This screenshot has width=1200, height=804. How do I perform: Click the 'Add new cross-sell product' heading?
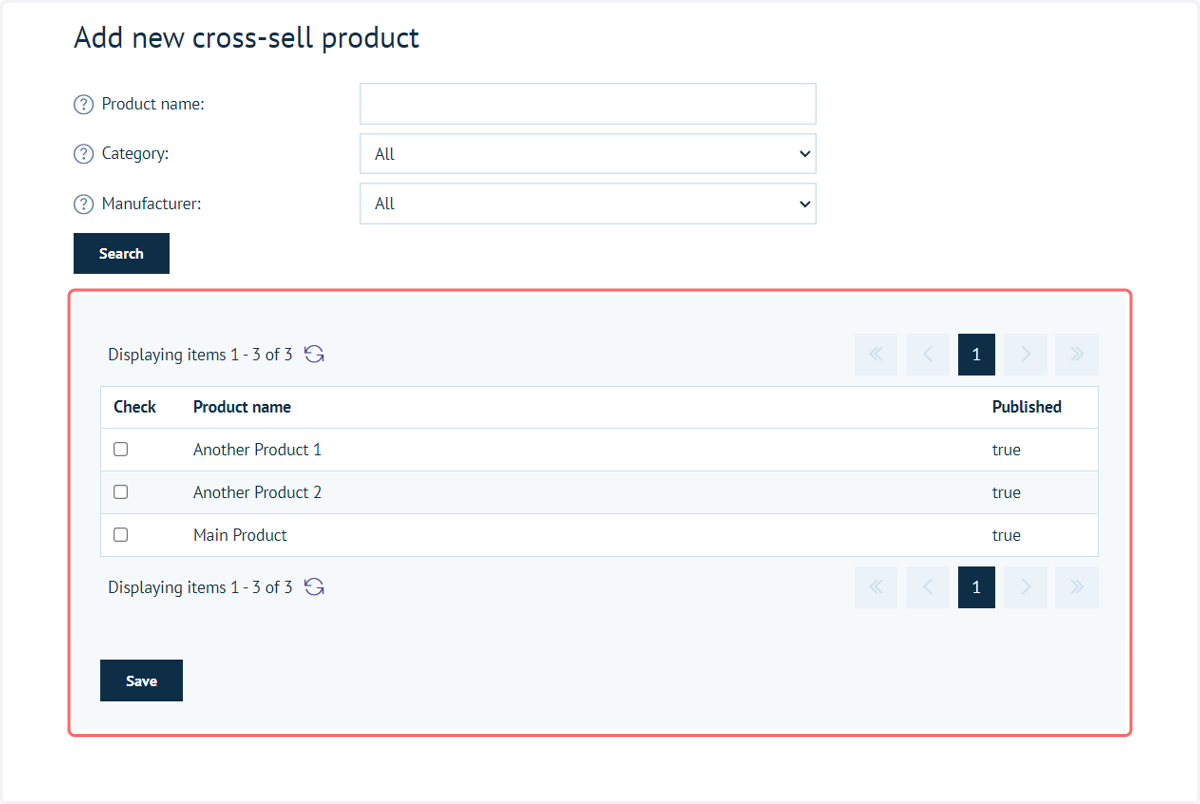247,38
